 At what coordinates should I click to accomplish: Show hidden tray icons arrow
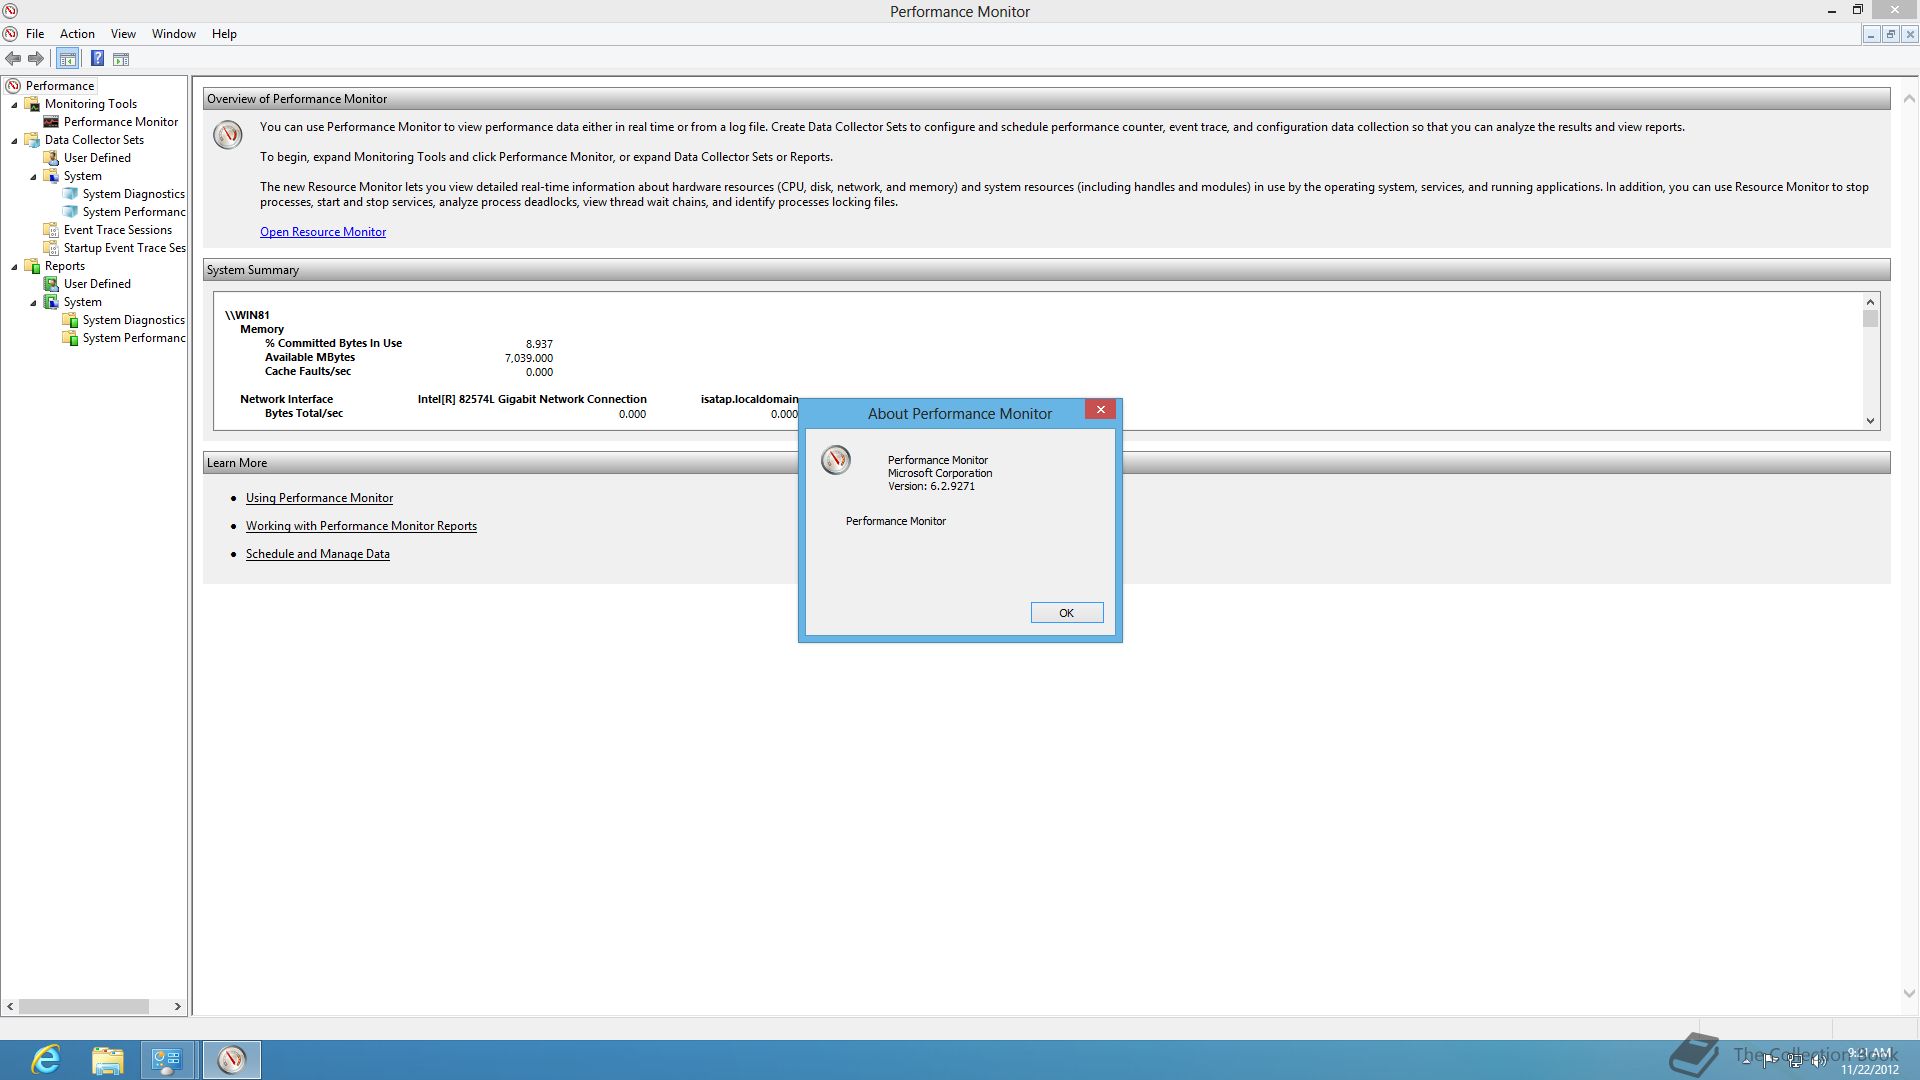(1746, 1061)
